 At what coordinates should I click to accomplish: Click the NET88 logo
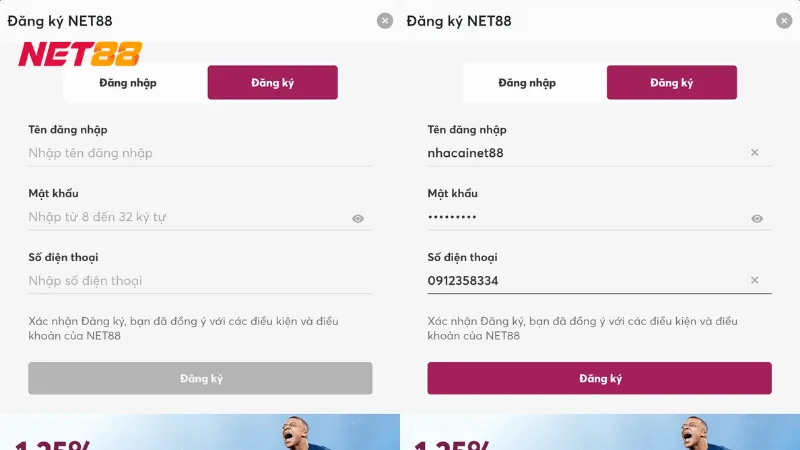coord(80,54)
